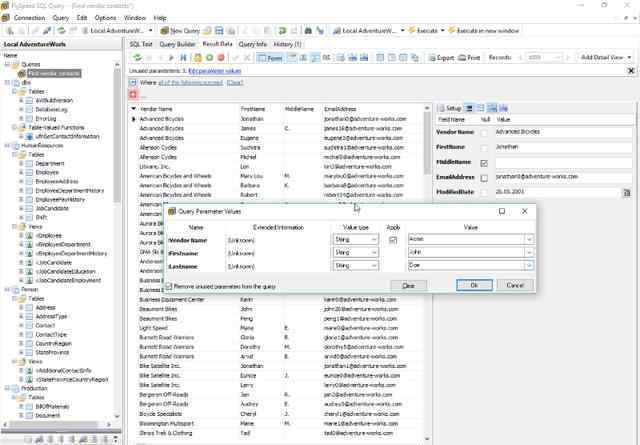The image size is (640, 445).
Task: Click the Export button icon
Action: pyautogui.click(x=432, y=58)
